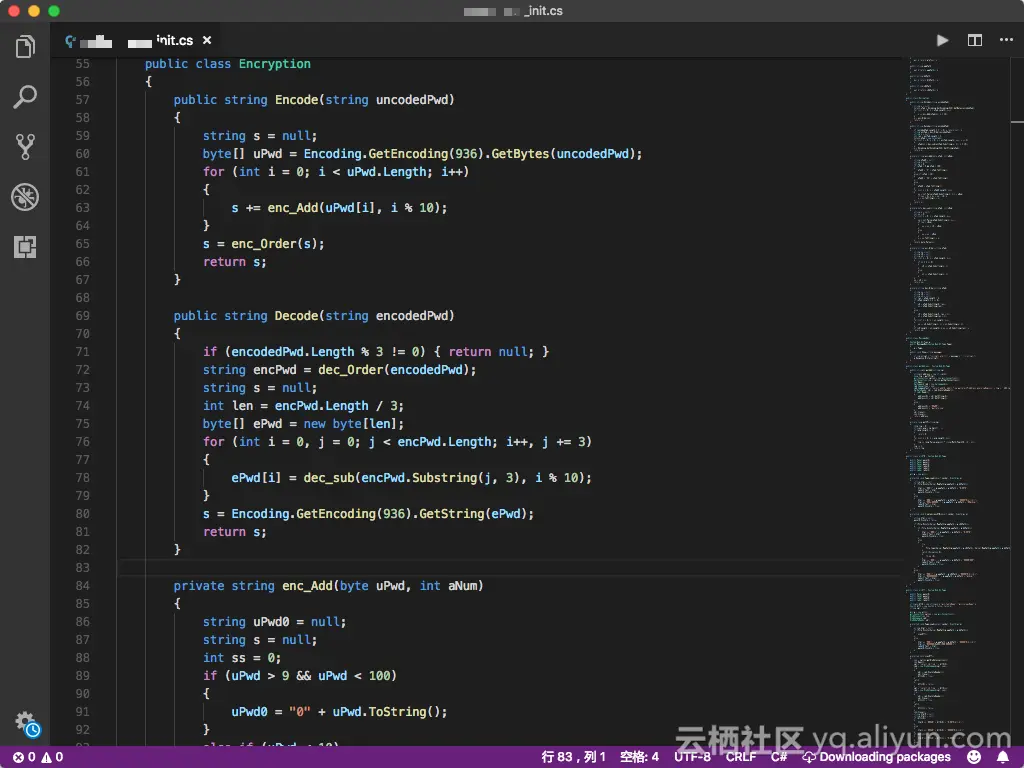The height and width of the screenshot is (768, 1024).
Task: Click 'int len' declaration on line 74
Action: (x=228, y=406)
